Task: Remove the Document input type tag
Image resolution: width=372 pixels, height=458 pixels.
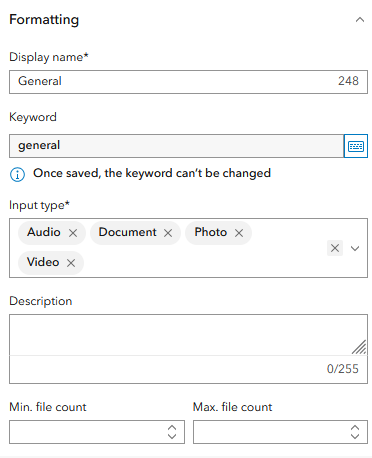Action: point(168,233)
